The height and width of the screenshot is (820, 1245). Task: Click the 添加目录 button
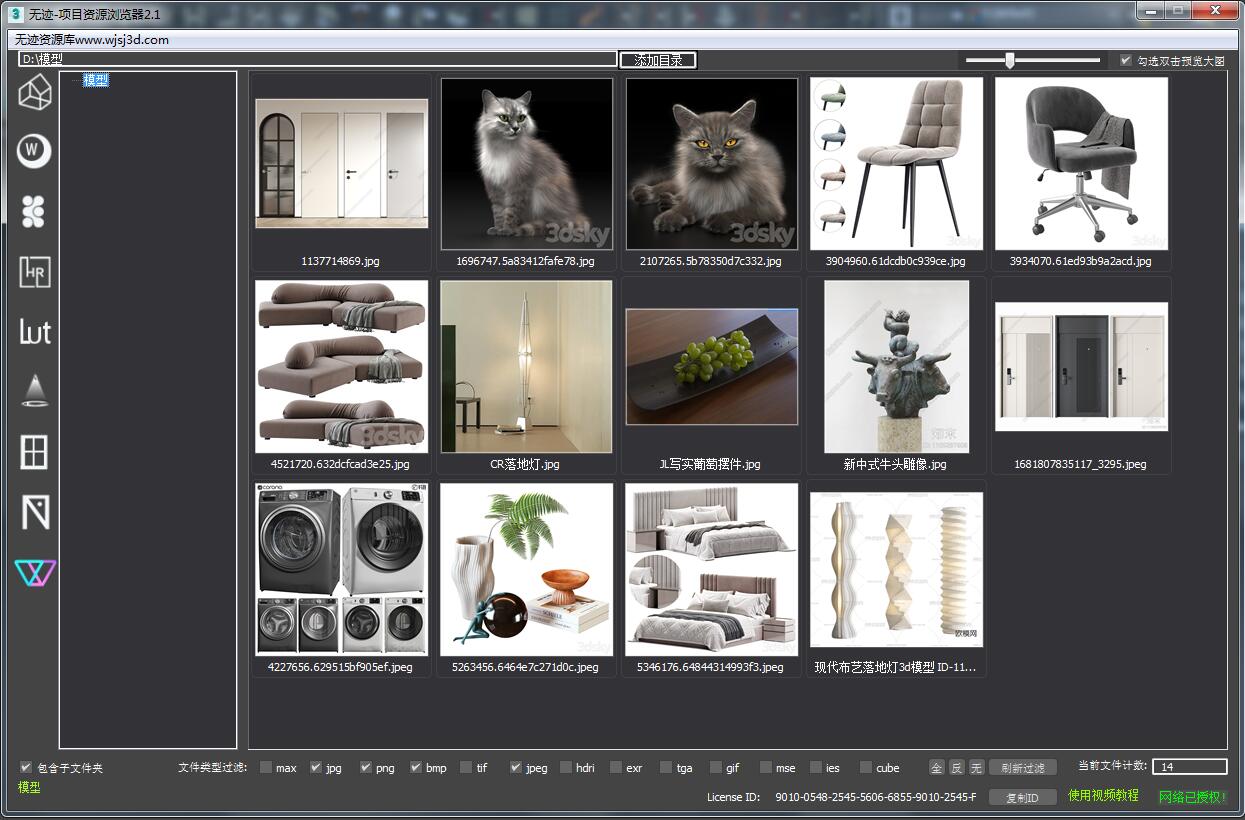tap(658, 60)
